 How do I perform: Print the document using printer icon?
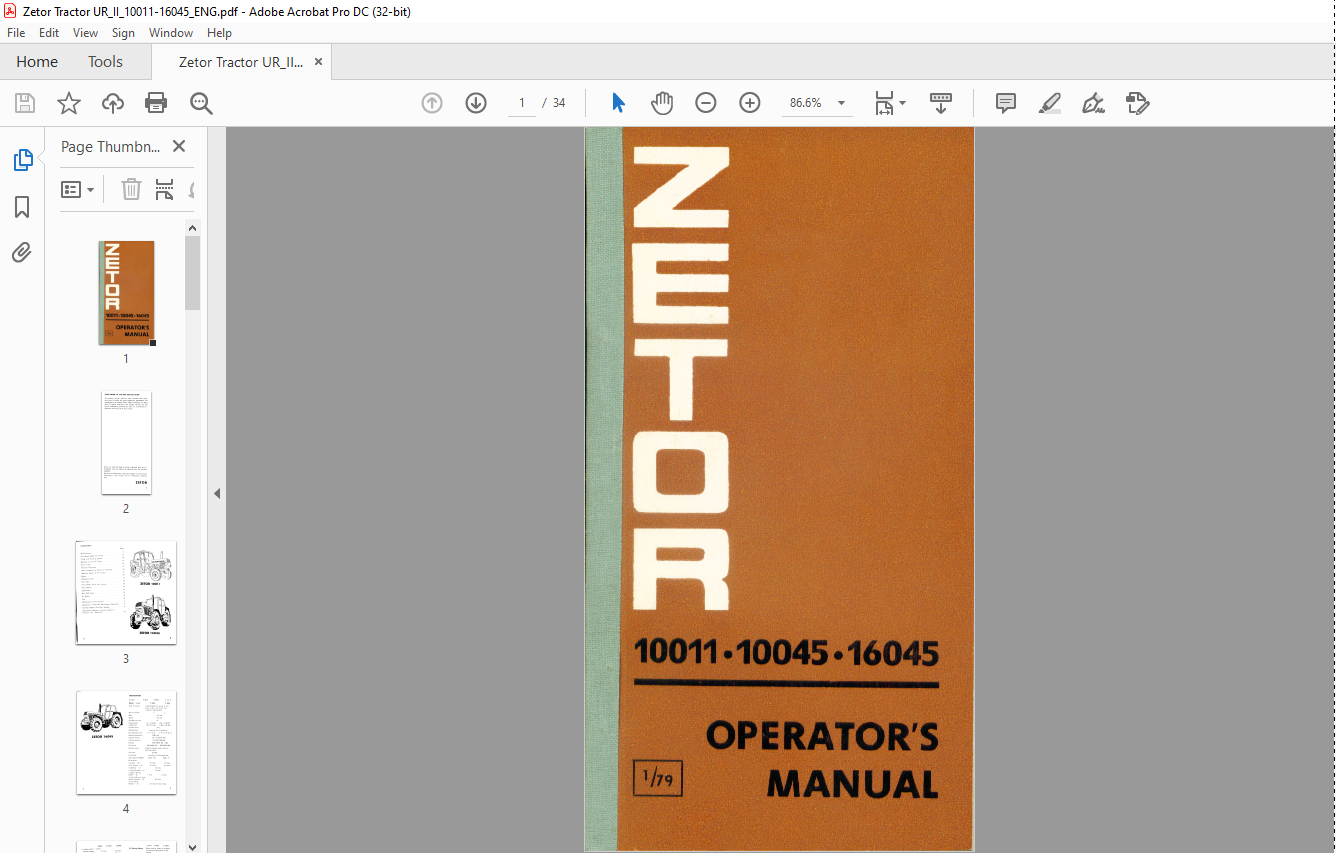156,103
